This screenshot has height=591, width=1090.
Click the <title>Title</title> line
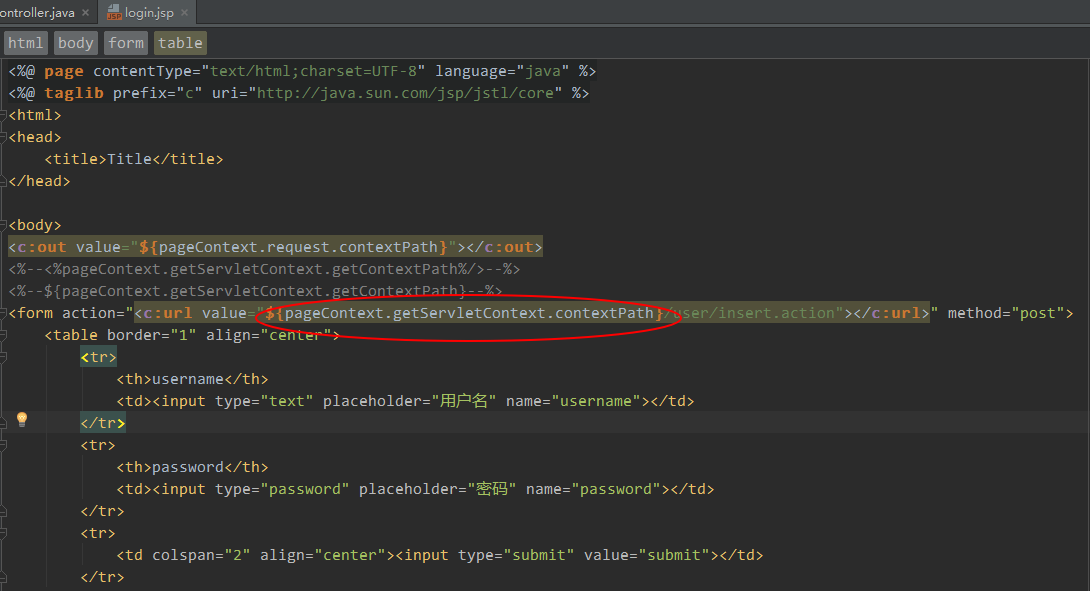coord(133,159)
